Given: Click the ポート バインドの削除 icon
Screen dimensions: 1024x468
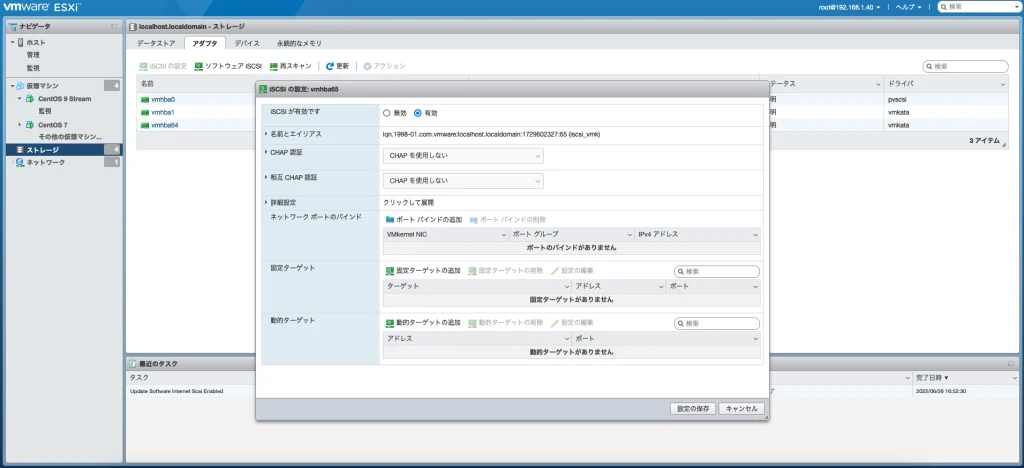Looking at the screenshot, I should click(x=473, y=220).
